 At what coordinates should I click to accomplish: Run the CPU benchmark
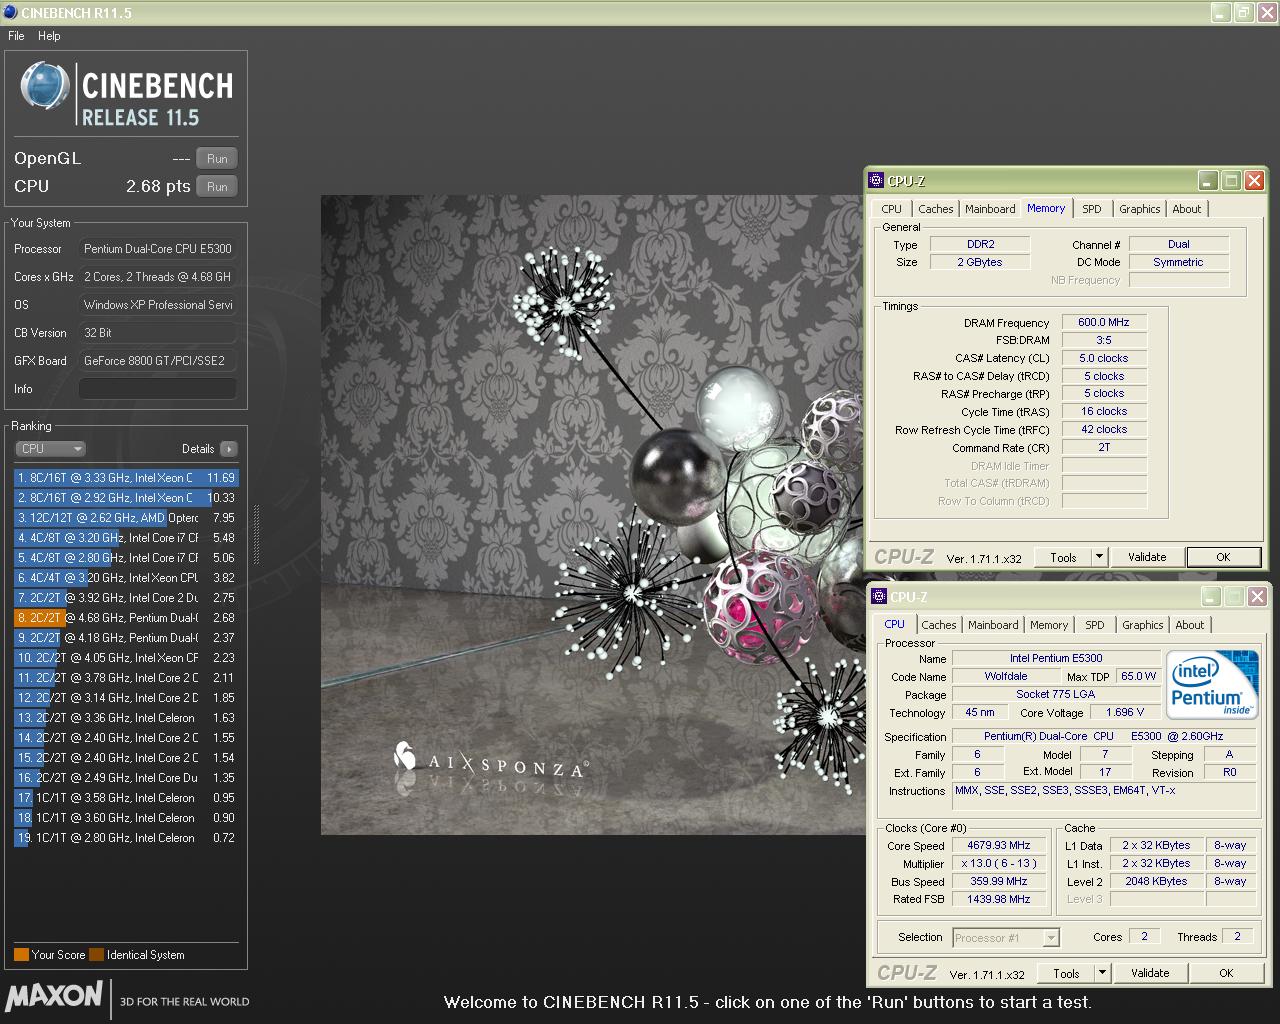click(217, 186)
